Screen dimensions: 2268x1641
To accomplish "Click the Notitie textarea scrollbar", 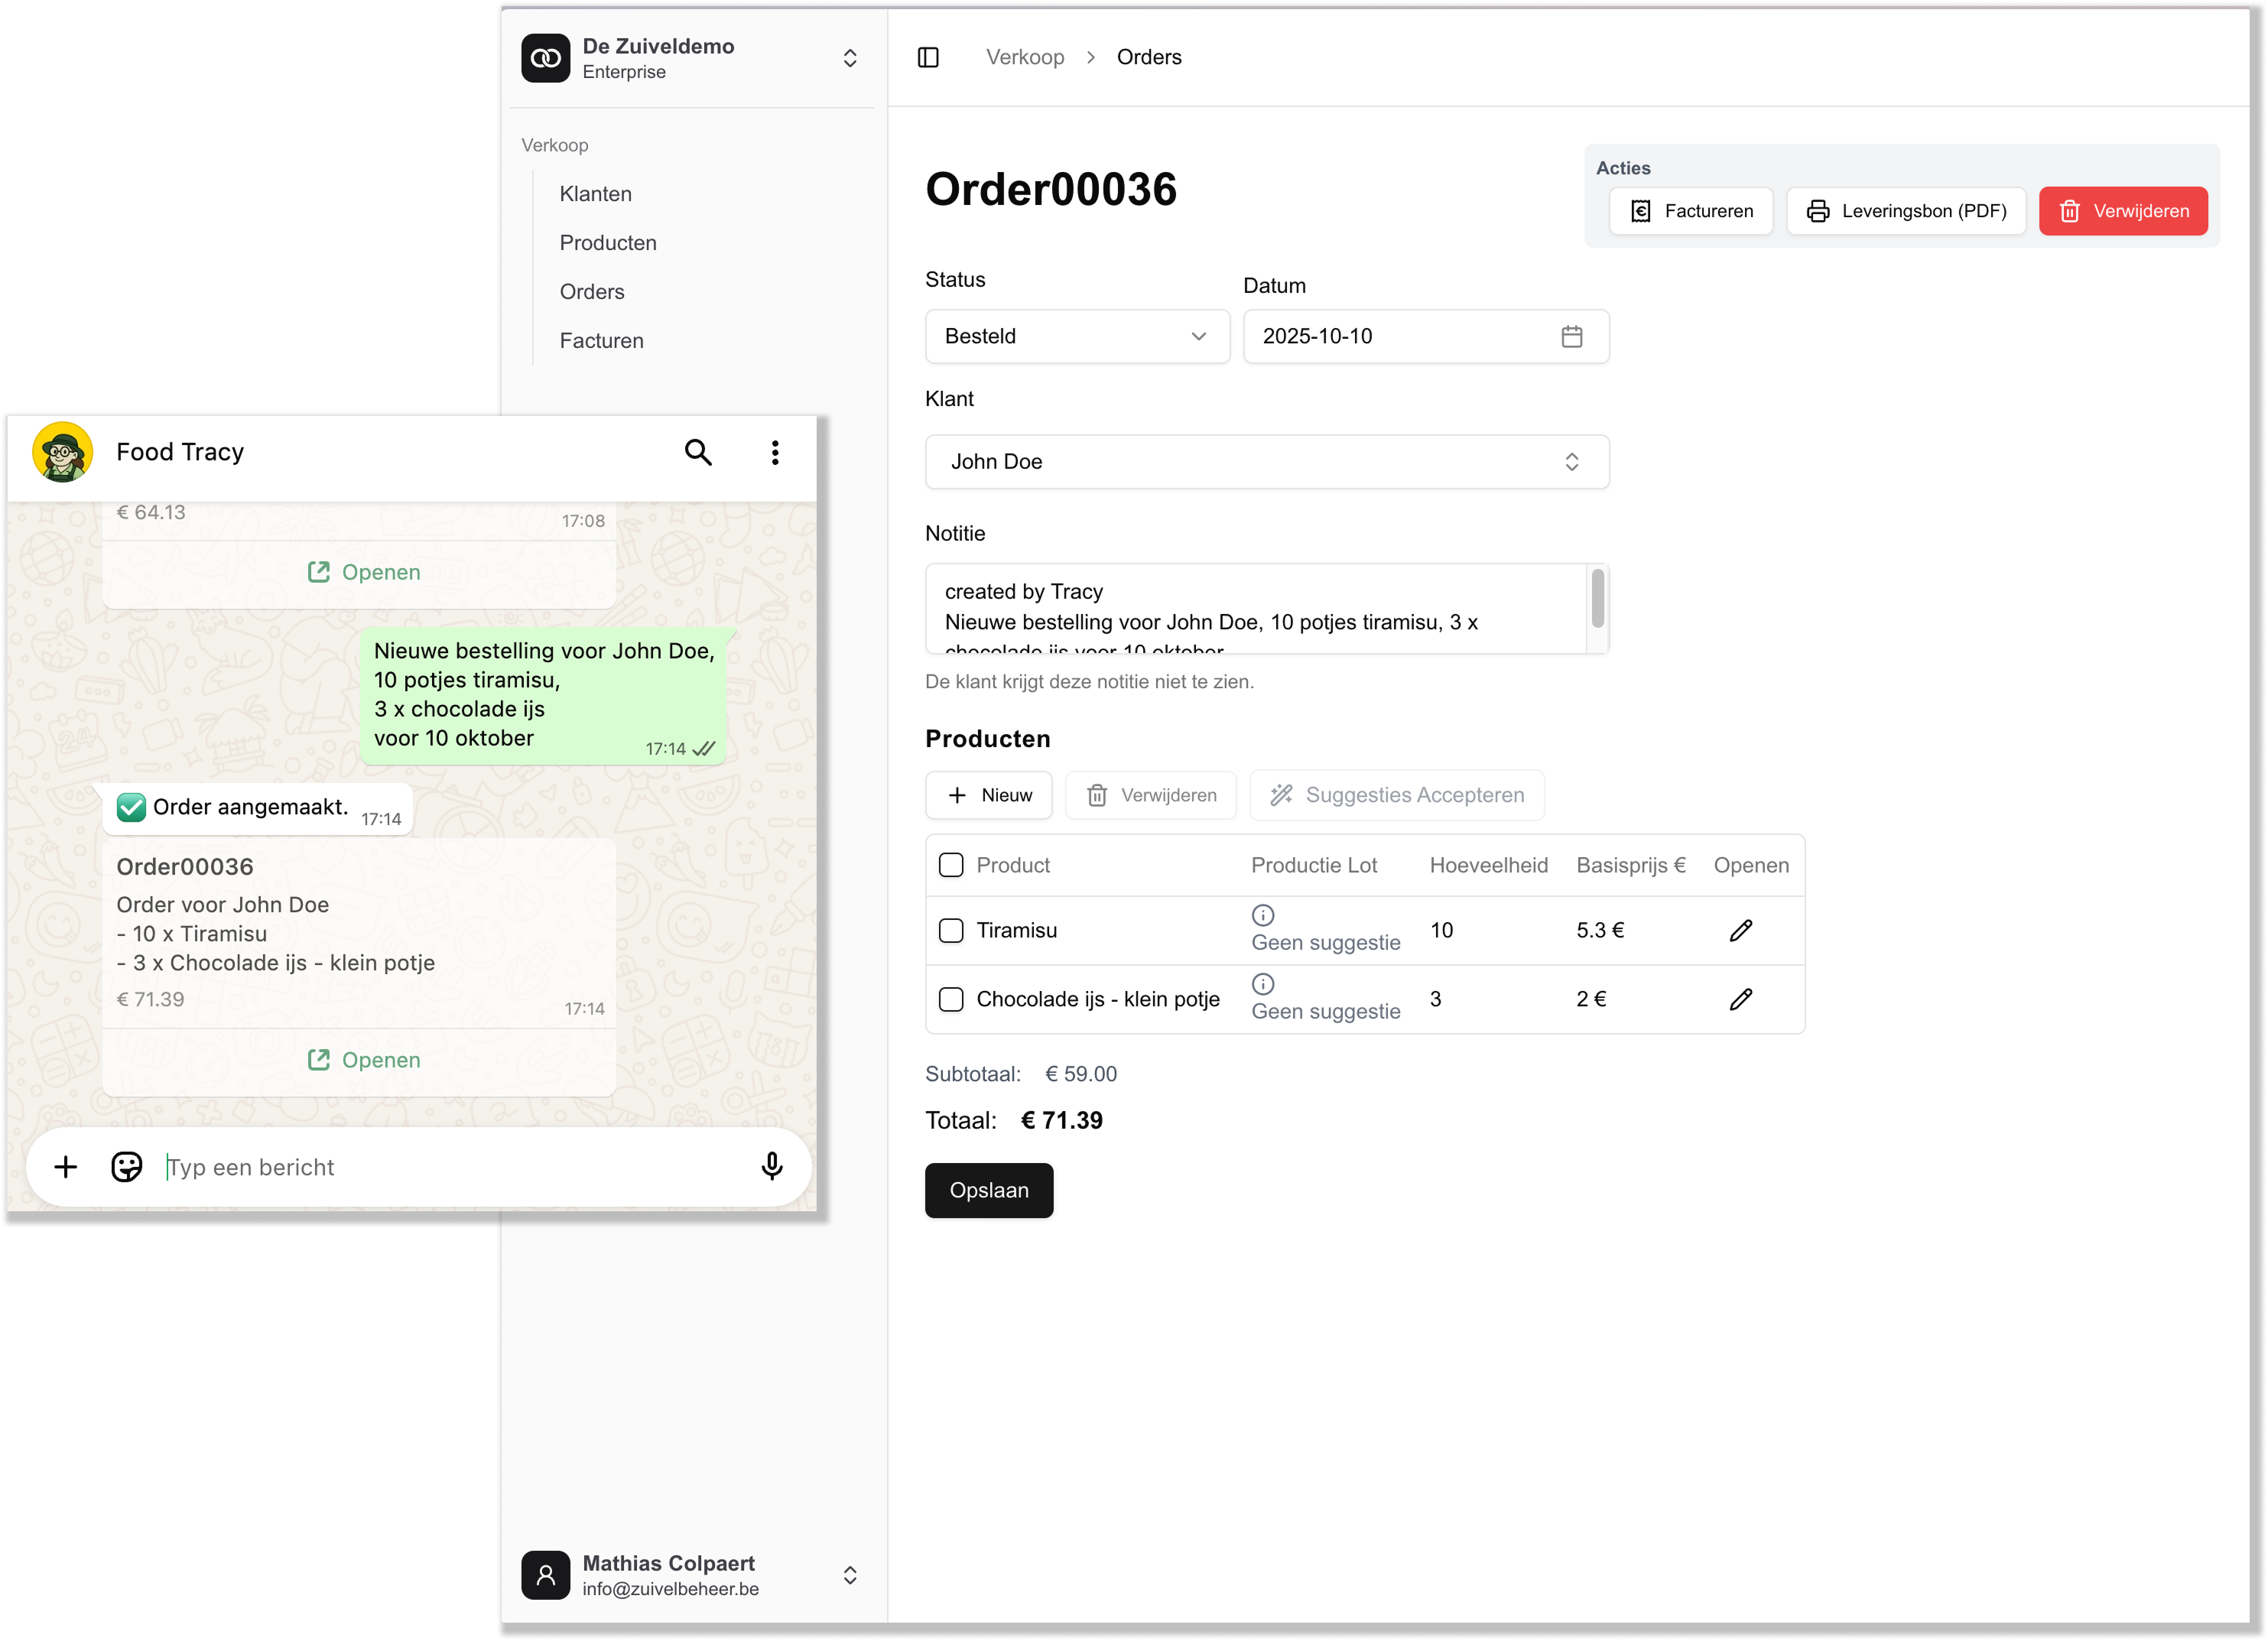I will pyautogui.click(x=1597, y=598).
